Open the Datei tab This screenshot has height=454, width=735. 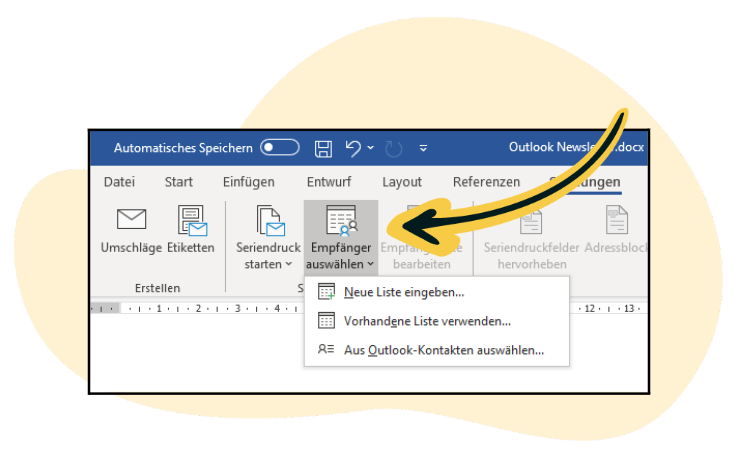tap(119, 182)
